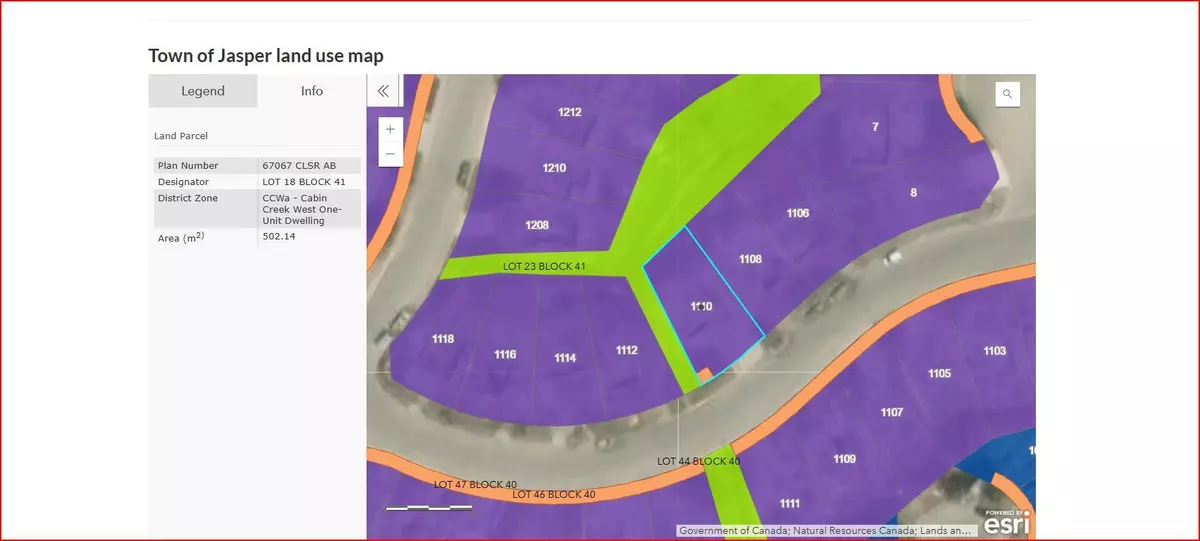Zoom out on the map

click(390, 154)
